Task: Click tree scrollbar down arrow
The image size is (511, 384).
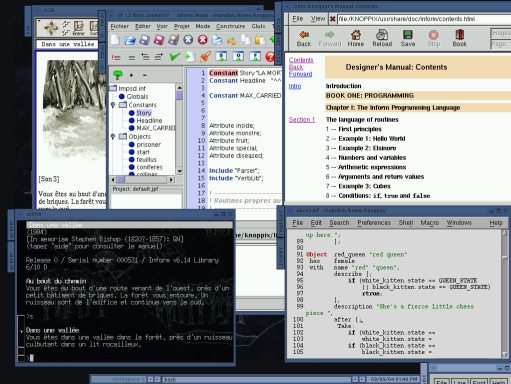Action: [x=179, y=171]
